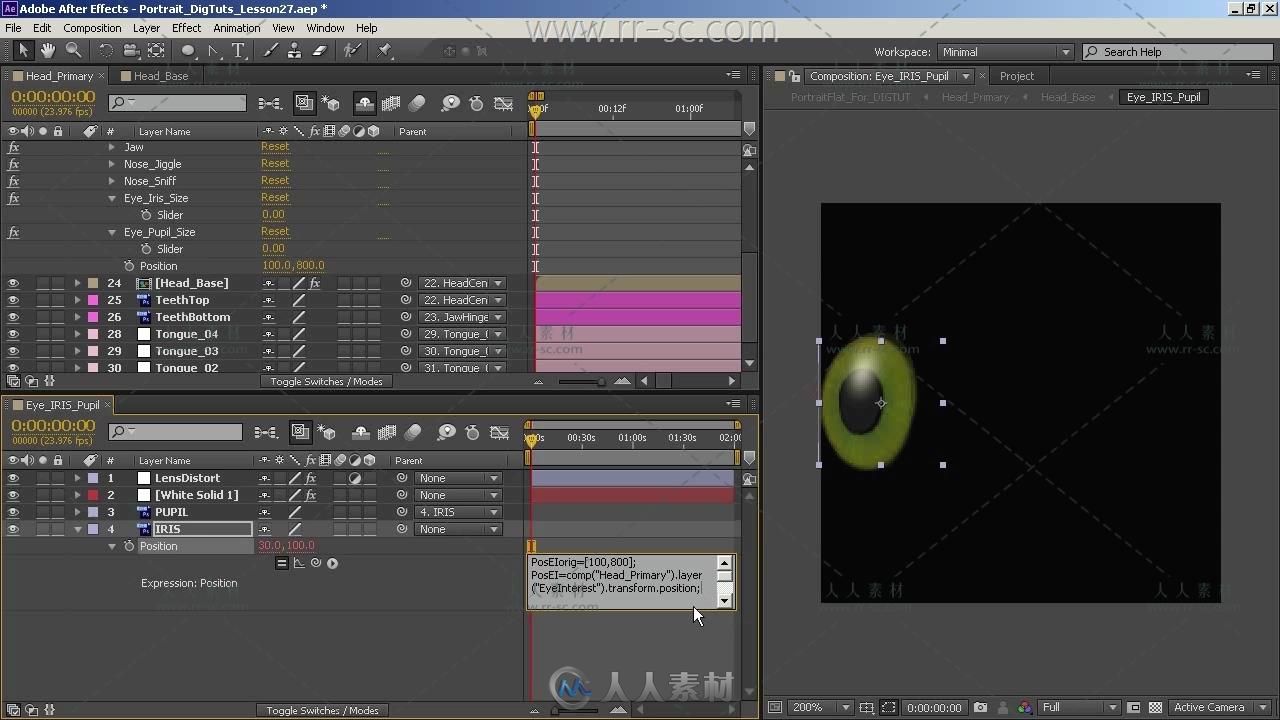
Task: Expand the Jaw effect
Action: (x=112, y=147)
